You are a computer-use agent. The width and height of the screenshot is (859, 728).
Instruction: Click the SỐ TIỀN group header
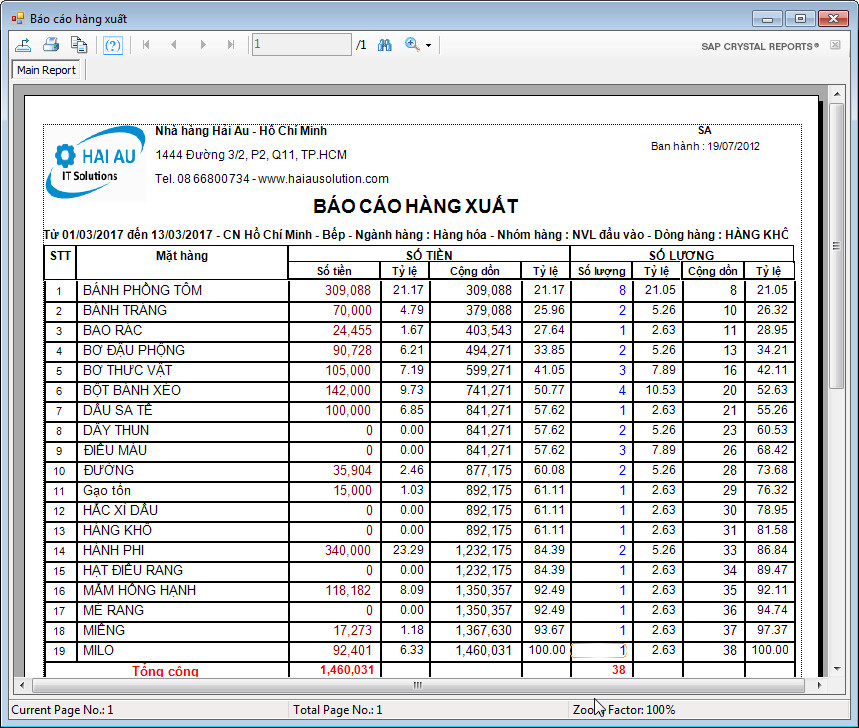[x=429, y=255]
